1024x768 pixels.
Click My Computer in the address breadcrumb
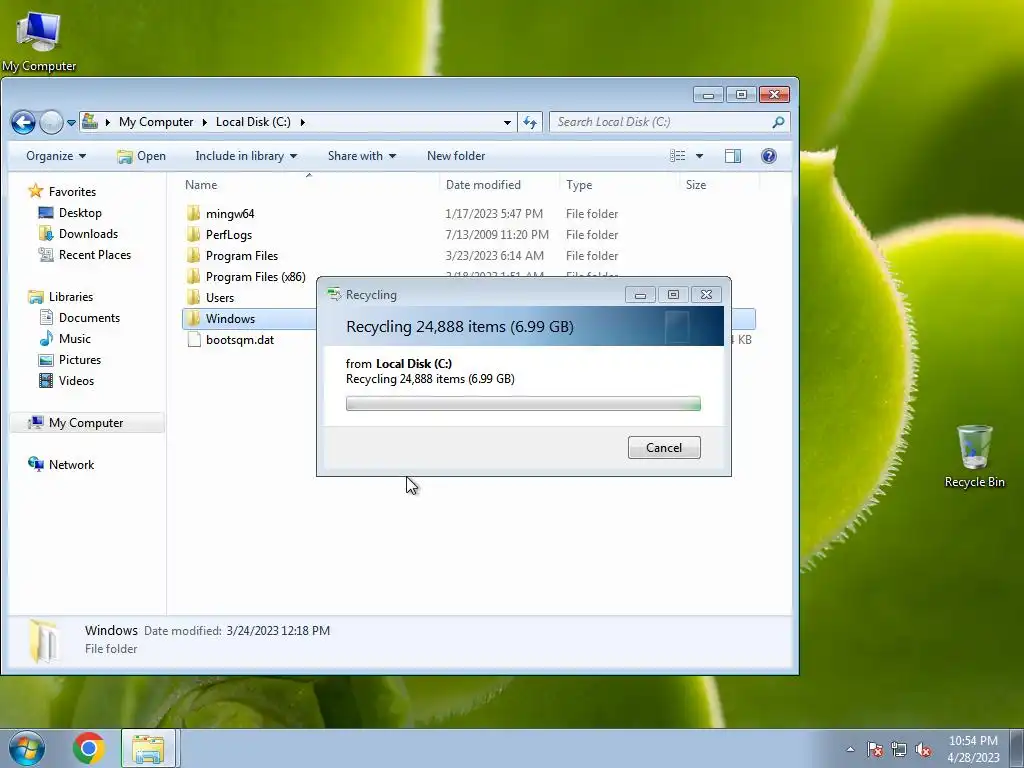point(156,122)
